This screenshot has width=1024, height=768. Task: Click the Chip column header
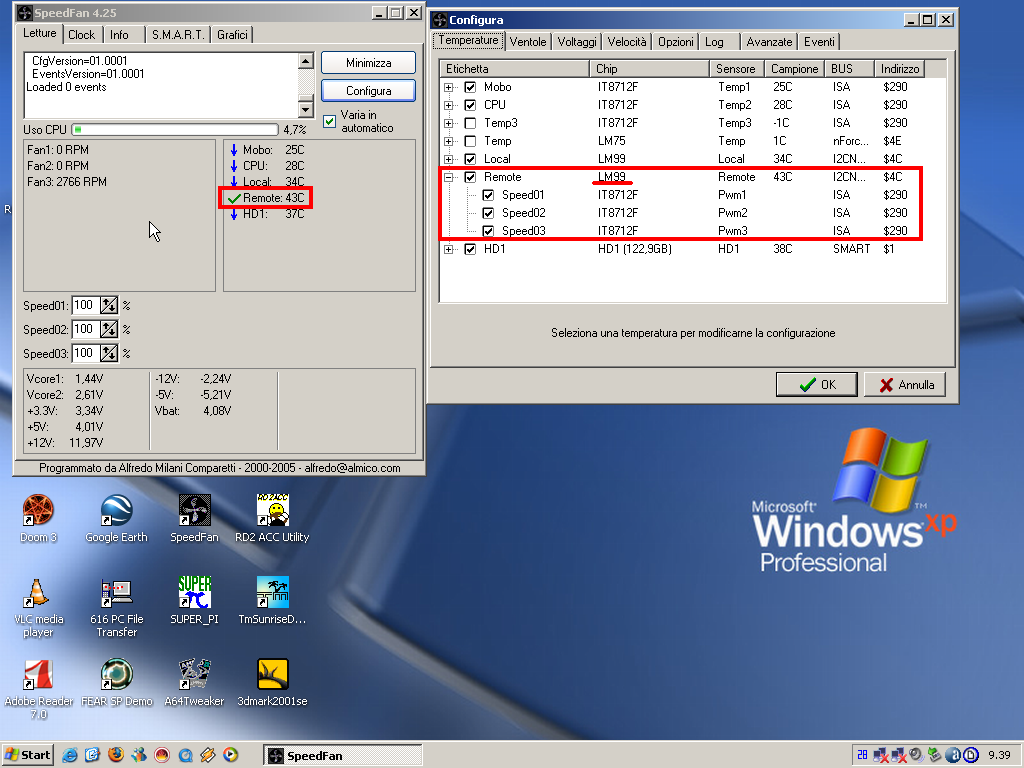[649, 69]
